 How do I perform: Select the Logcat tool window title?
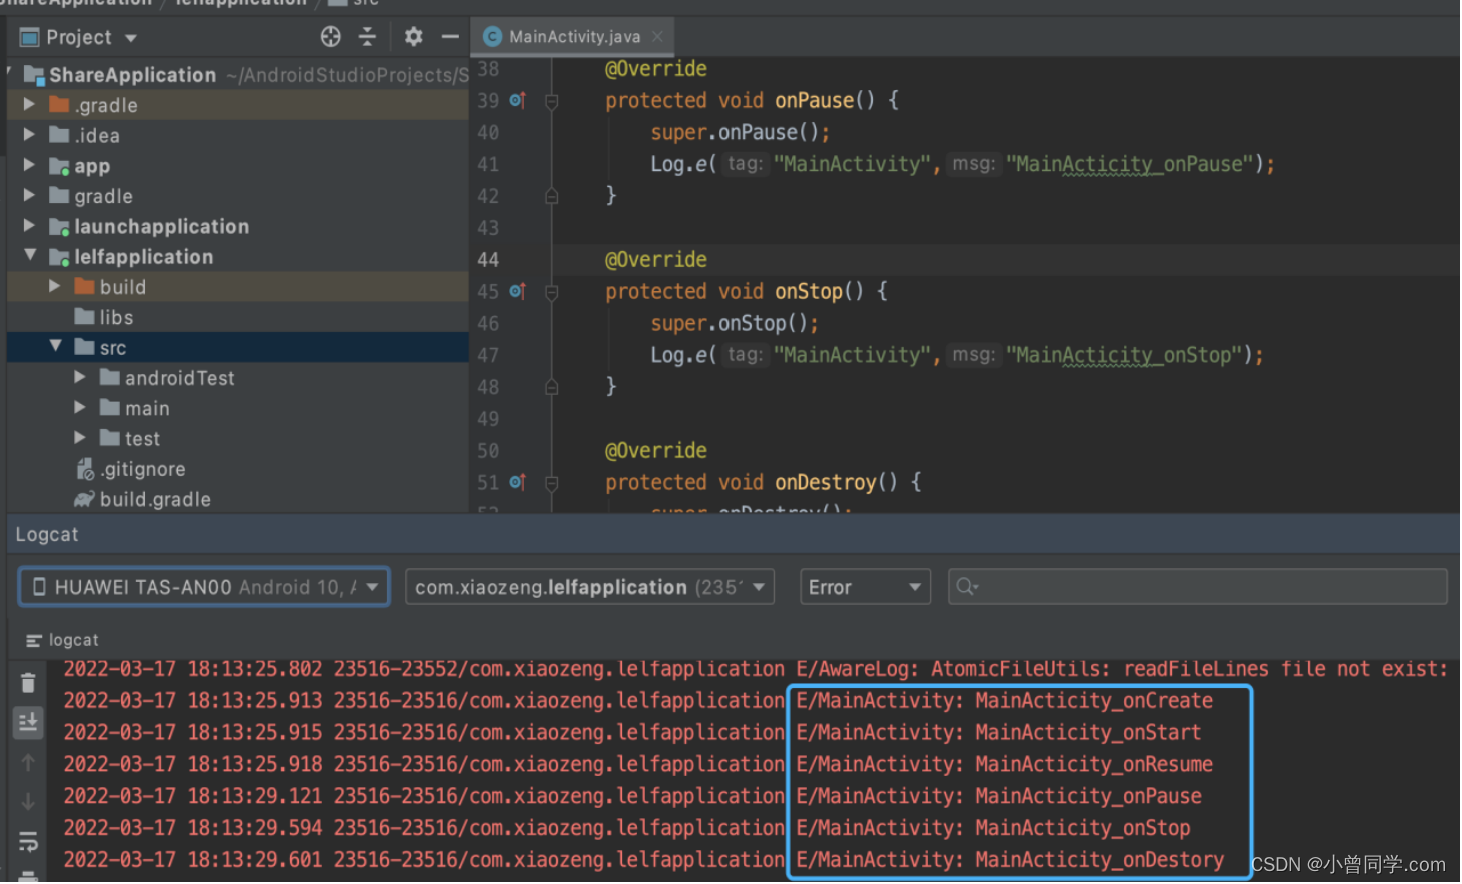(x=47, y=534)
